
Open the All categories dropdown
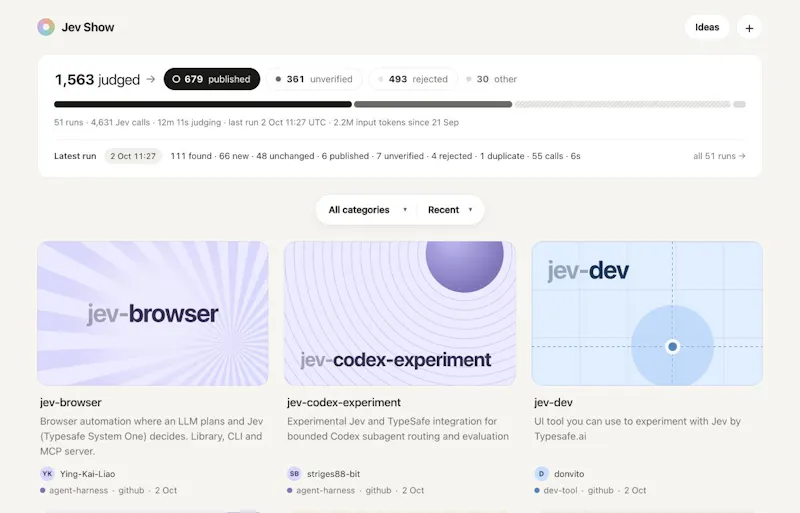[367, 210]
